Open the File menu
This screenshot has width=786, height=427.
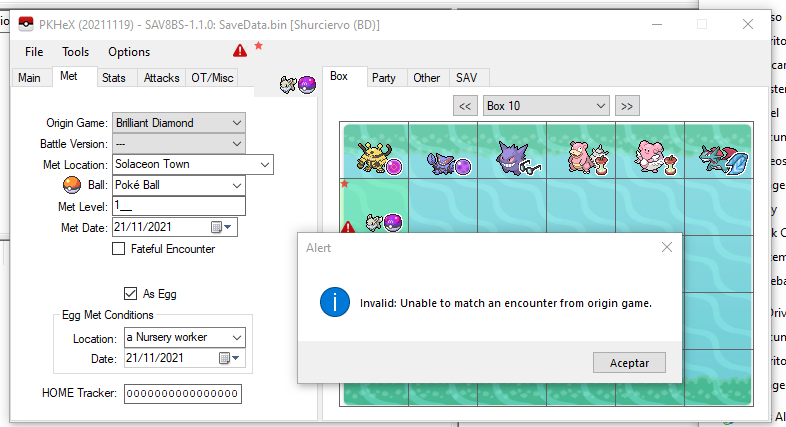(34, 52)
